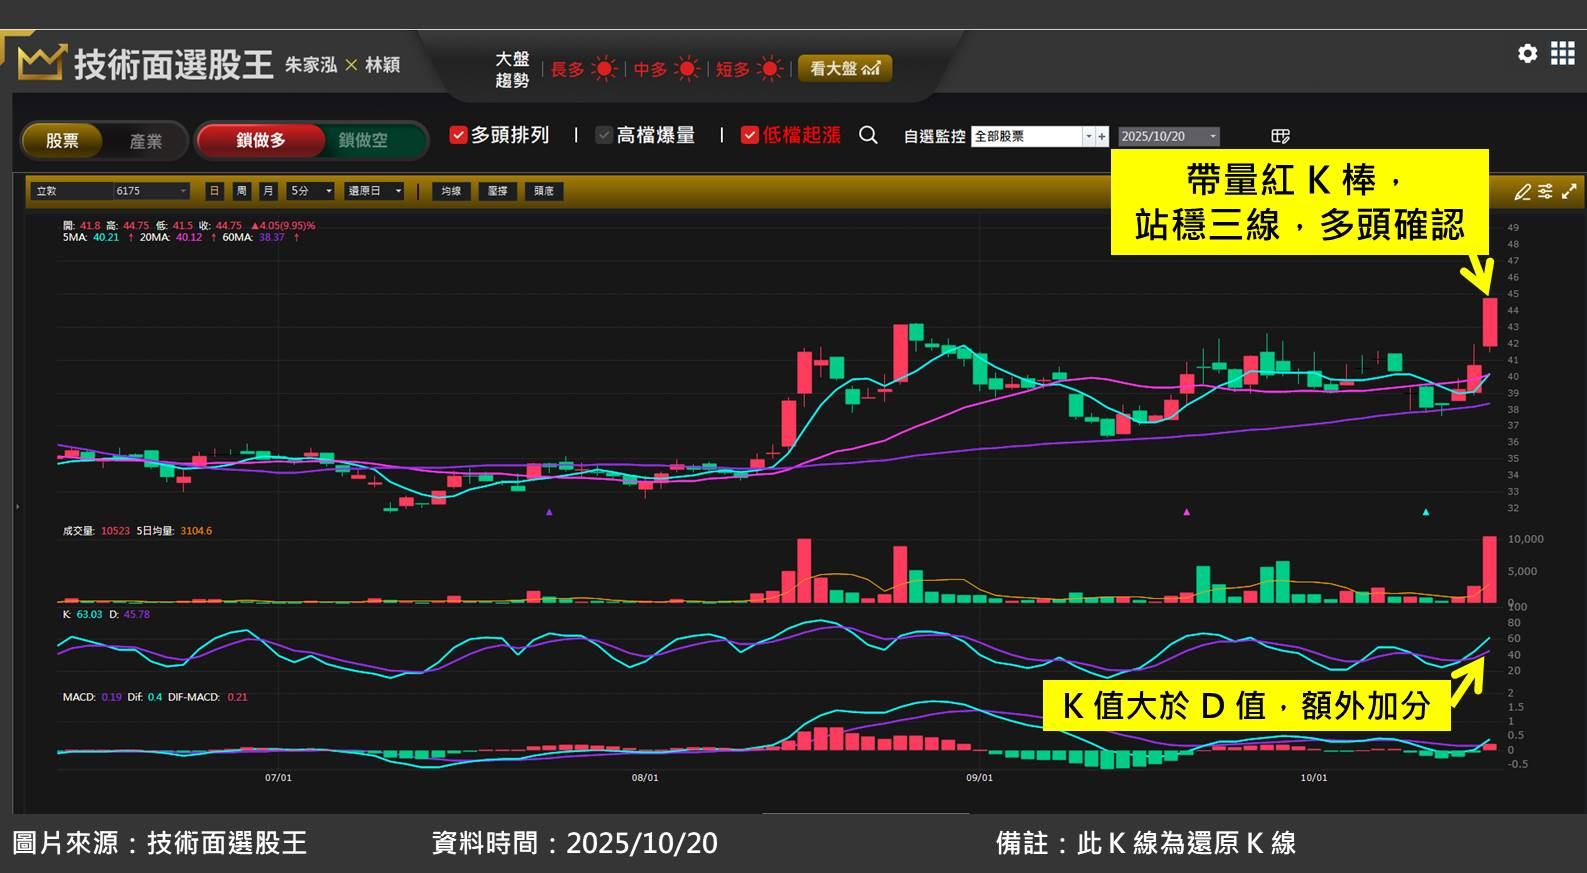Image resolution: width=1587 pixels, height=873 pixels.
Task: Click the DIF-MACD value 0.21
Action: point(238,697)
